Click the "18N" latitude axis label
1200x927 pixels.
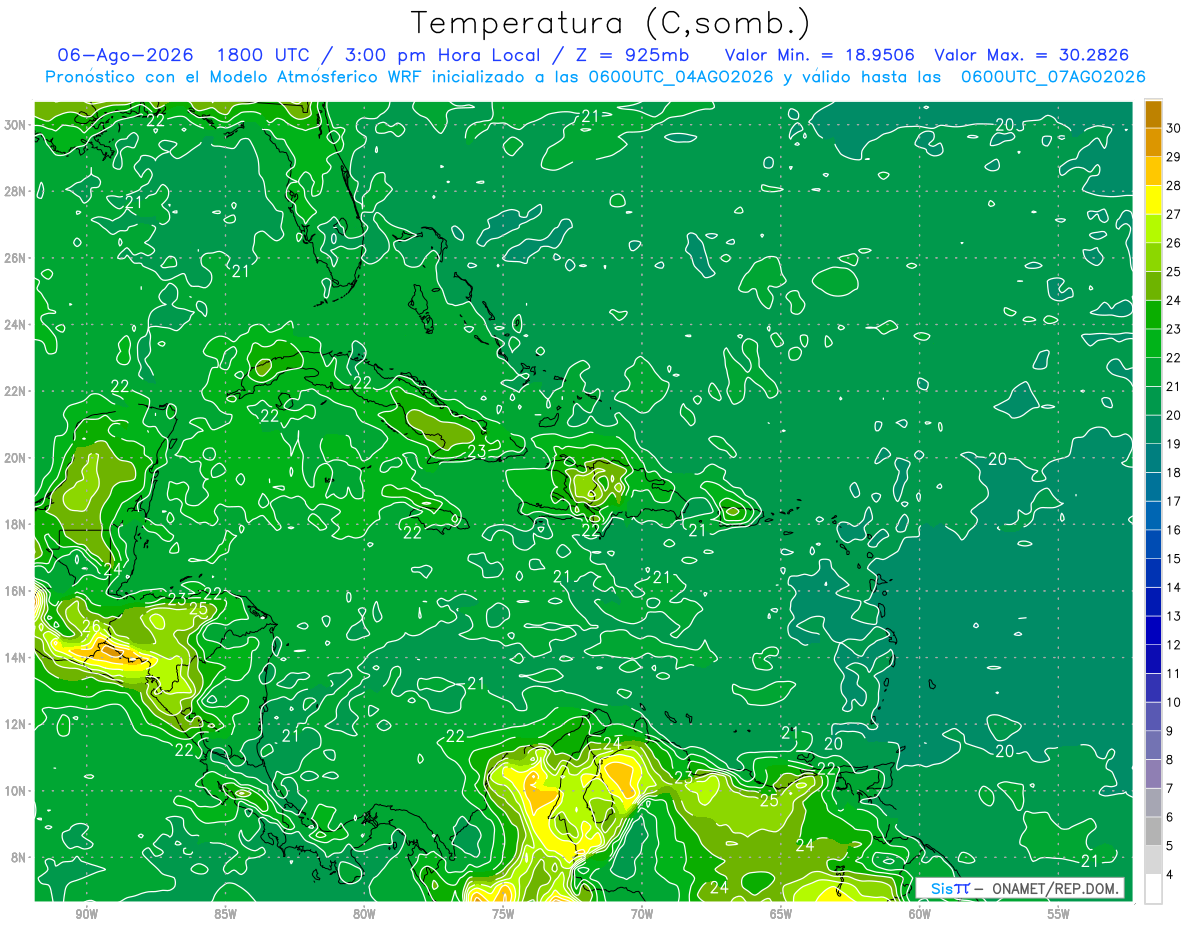point(15,524)
